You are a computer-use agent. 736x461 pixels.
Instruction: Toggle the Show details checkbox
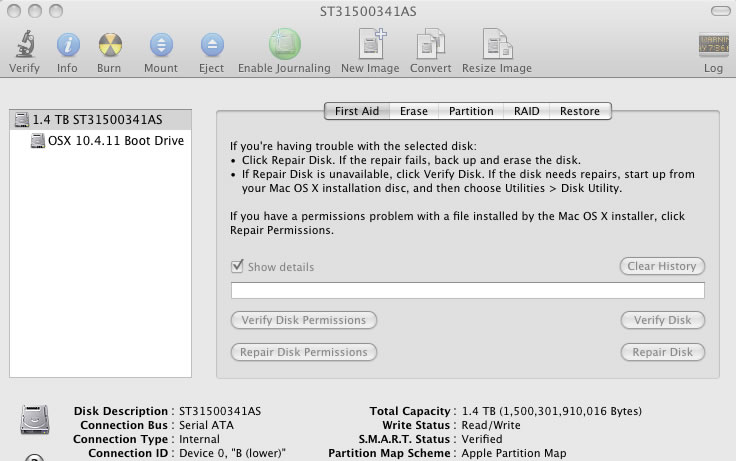(238, 267)
